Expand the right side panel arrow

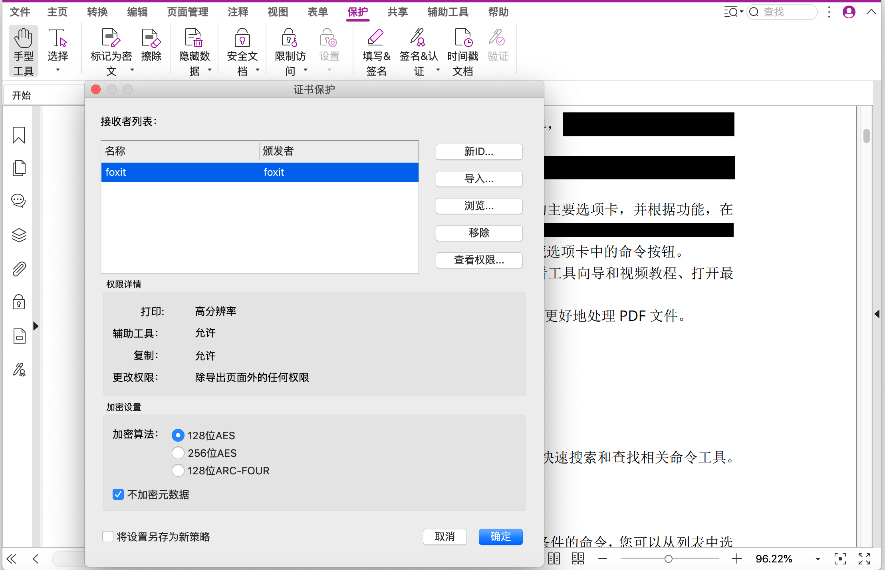(877, 313)
